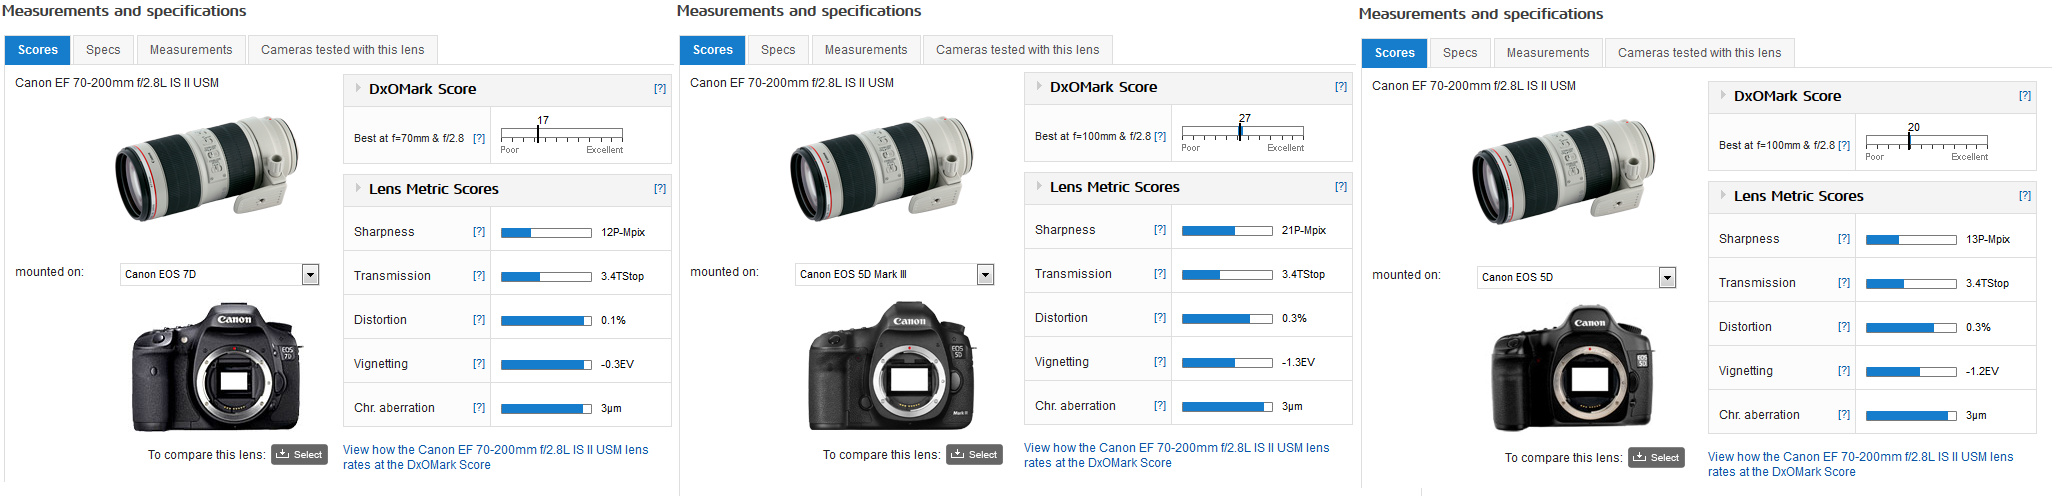
Task: Switch to Specs tab in EOS 7D panel
Action: point(103,50)
